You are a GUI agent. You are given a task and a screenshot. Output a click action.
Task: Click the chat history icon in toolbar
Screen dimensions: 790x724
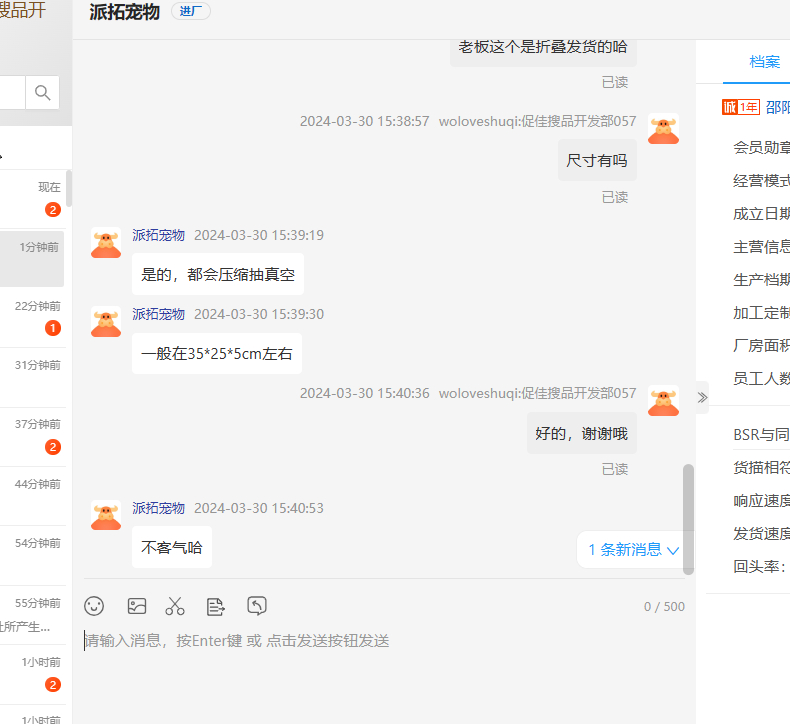tap(257, 606)
